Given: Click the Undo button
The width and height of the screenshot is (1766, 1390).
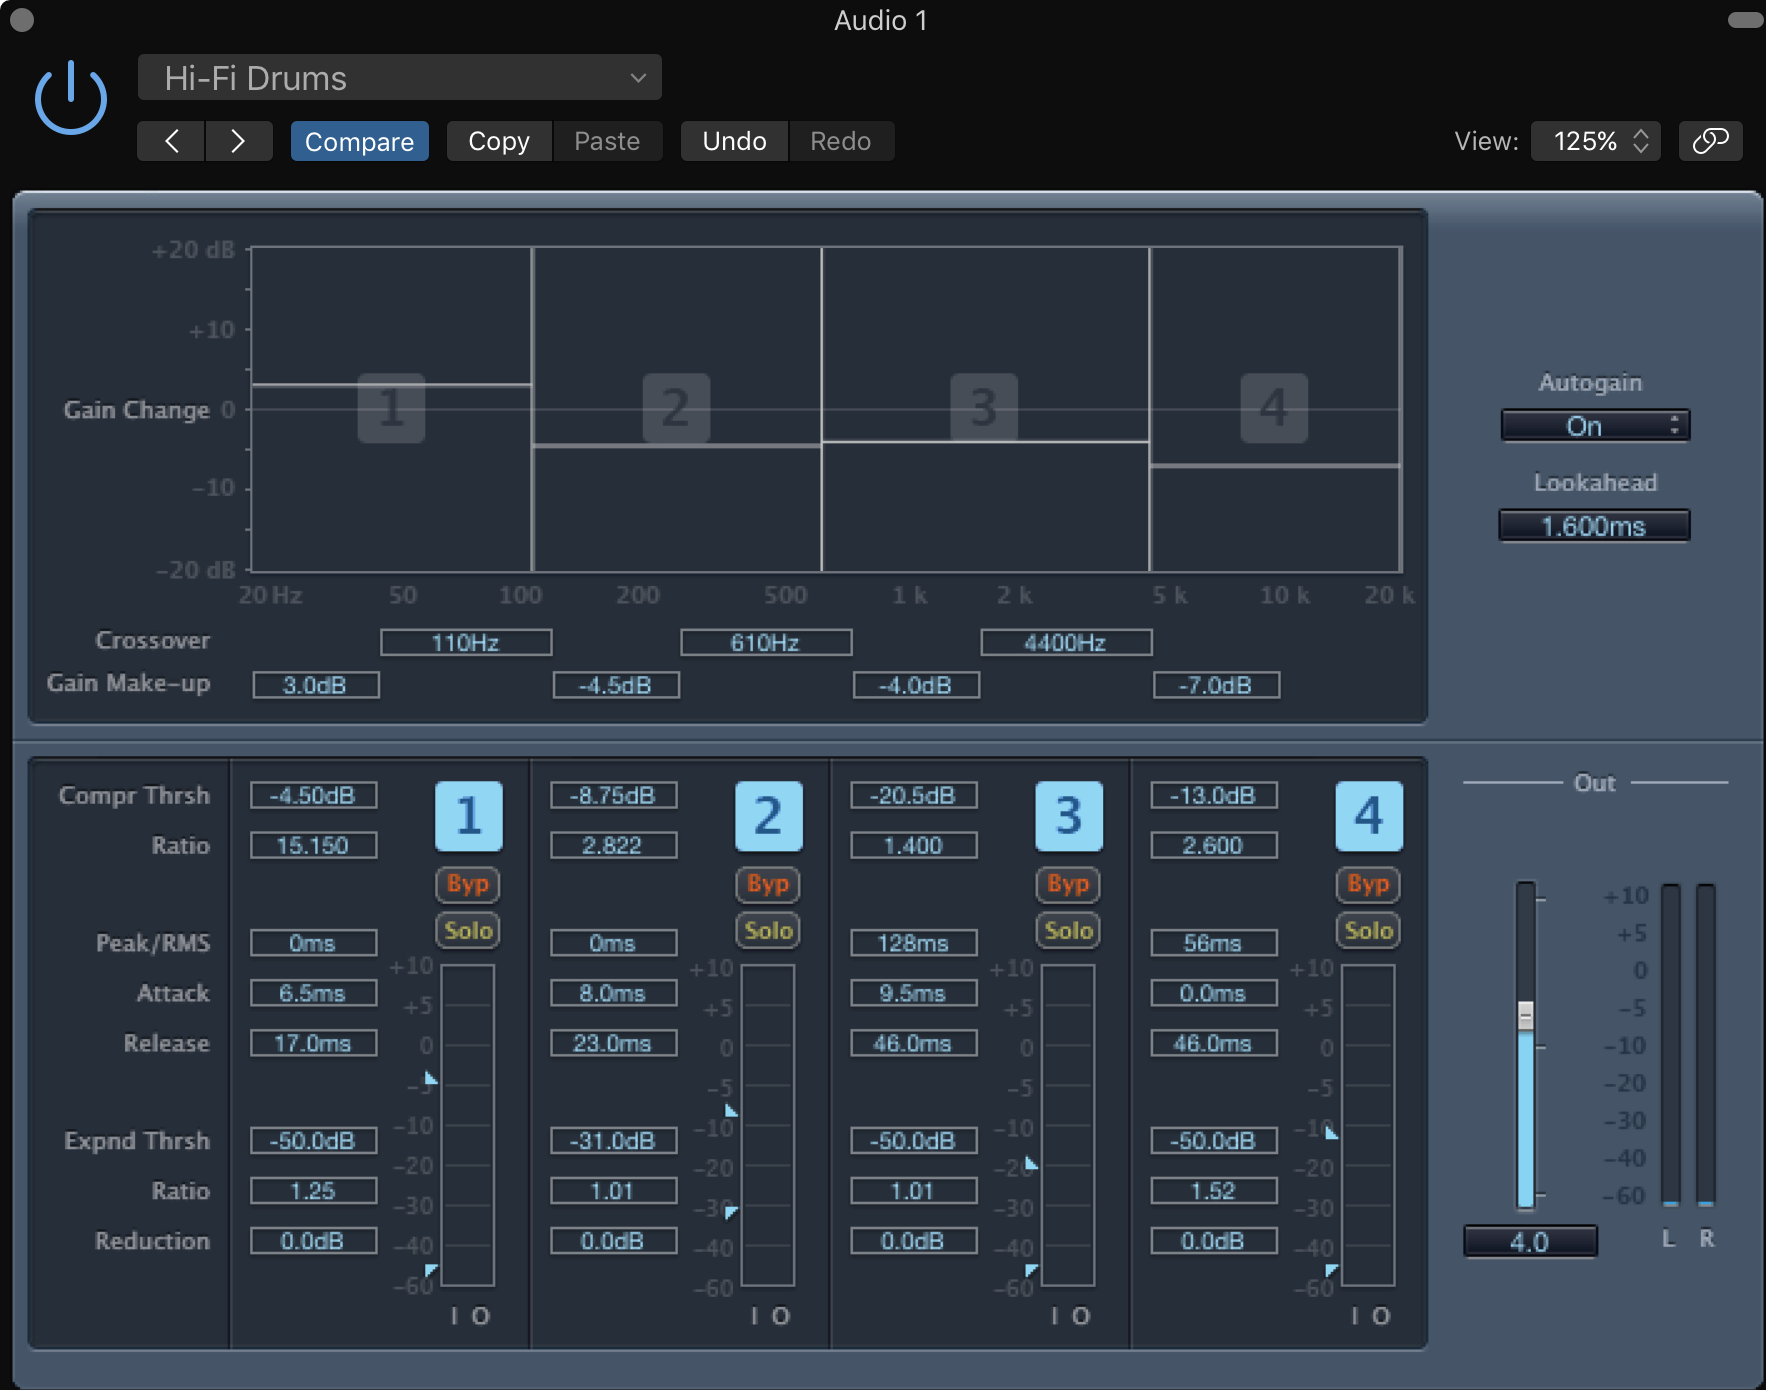Looking at the screenshot, I should click(x=734, y=141).
